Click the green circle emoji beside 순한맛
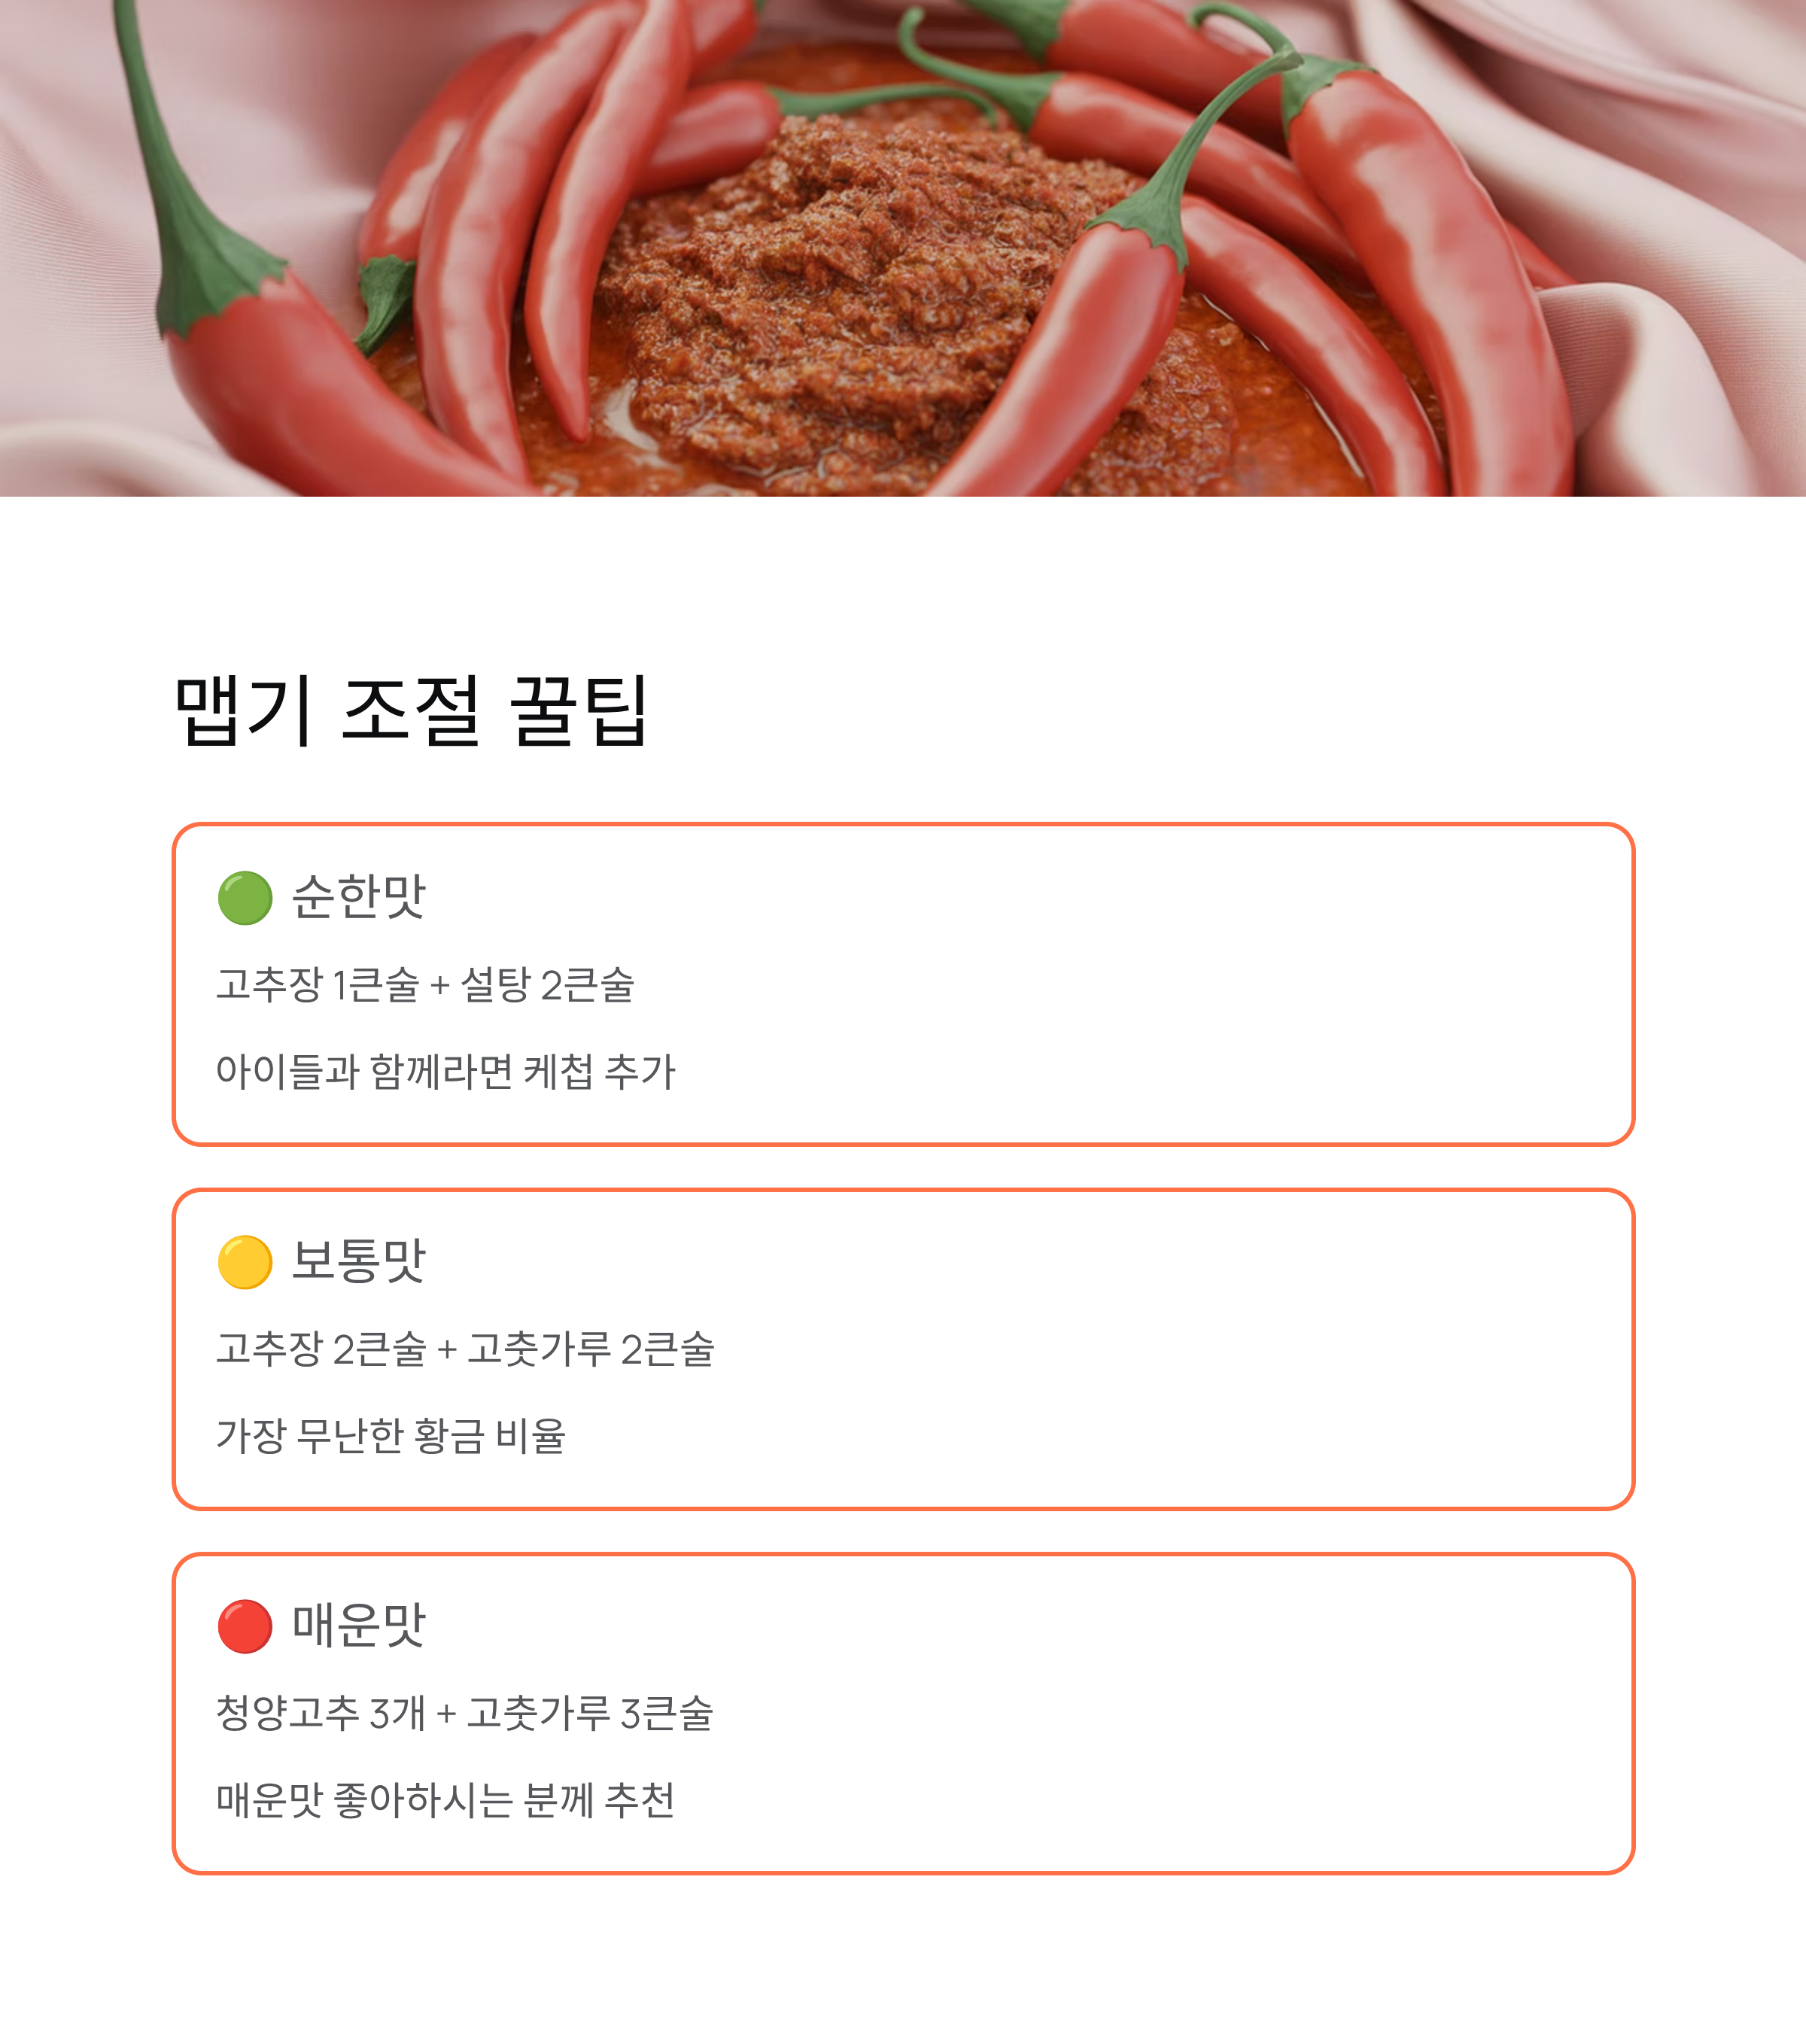Image resolution: width=1806 pixels, height=2044 pixels. click(x=245, y=897)
